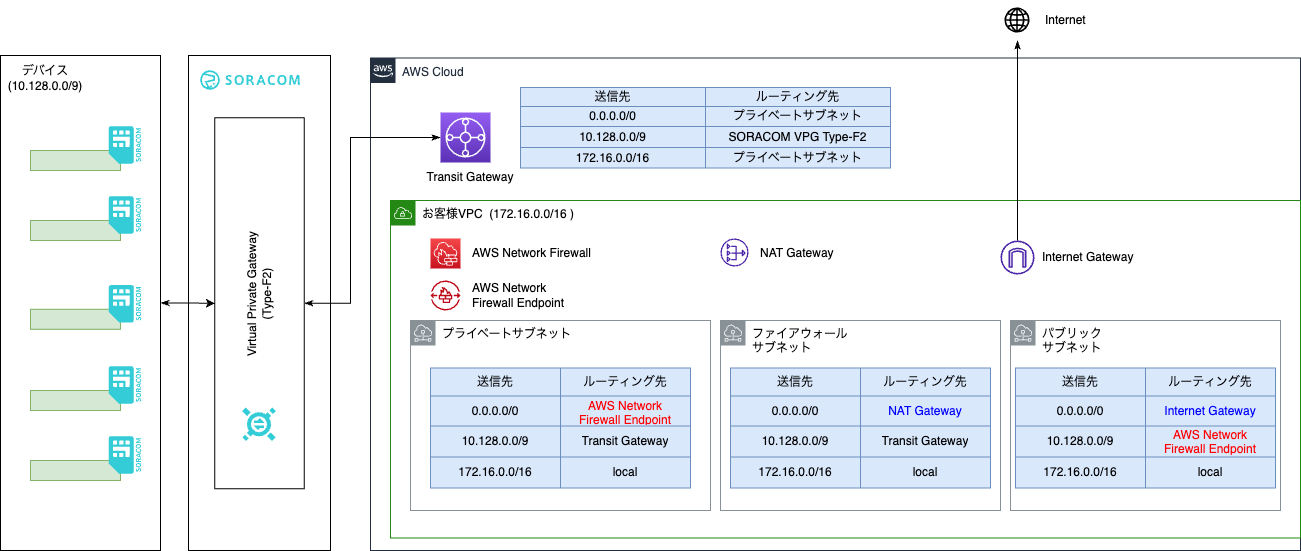Click the Transit Gateway purple icon
This screenshot has width=1301, height=551.
click(x=465, y=137)
